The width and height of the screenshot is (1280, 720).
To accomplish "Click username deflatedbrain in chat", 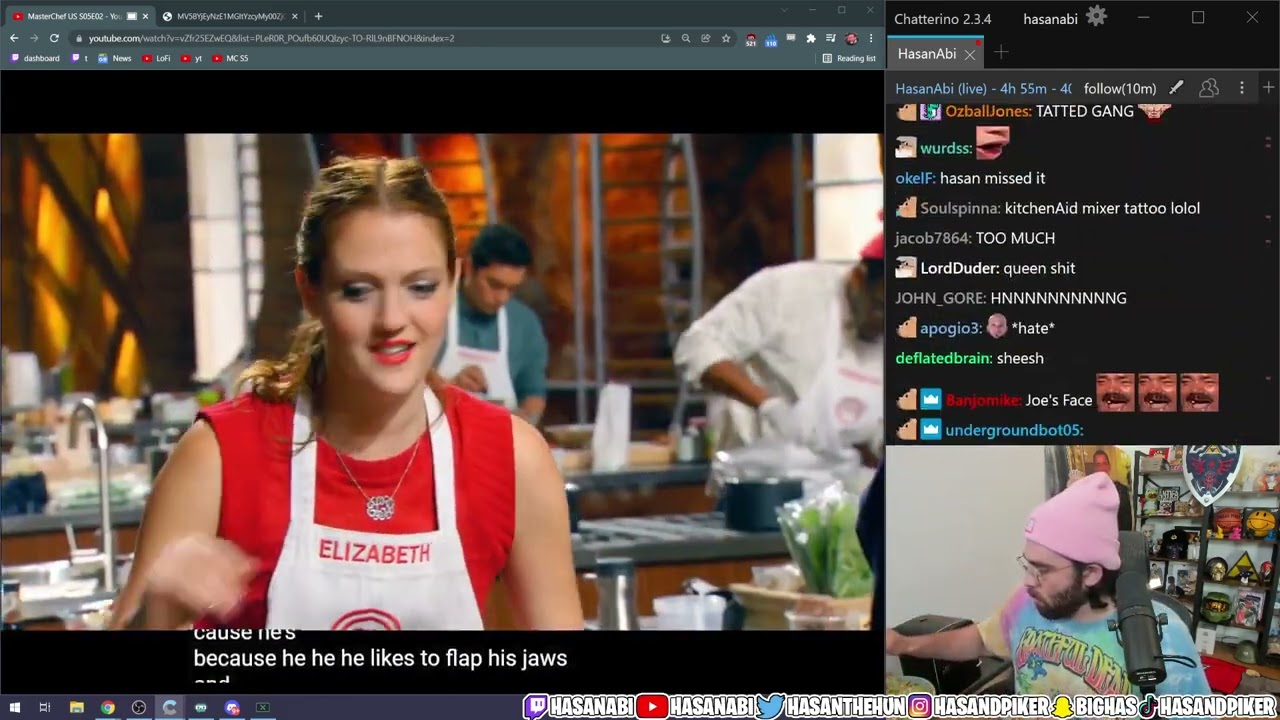I will click(944, 358).
